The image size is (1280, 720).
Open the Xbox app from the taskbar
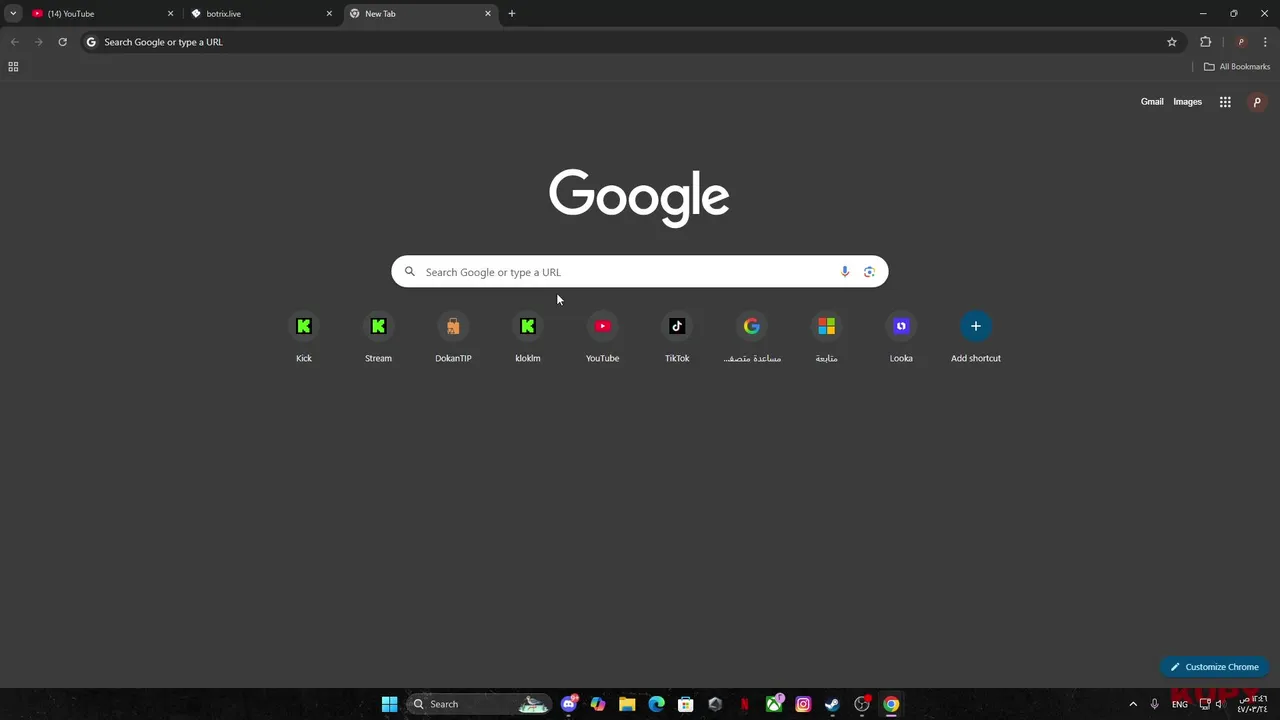click(774, 704)
